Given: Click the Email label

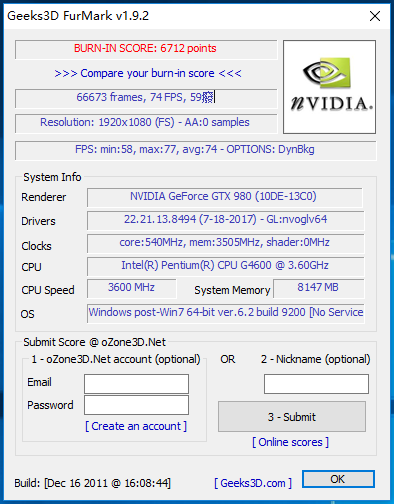Looking at the screenshot, I should click(x=39, y=382).
